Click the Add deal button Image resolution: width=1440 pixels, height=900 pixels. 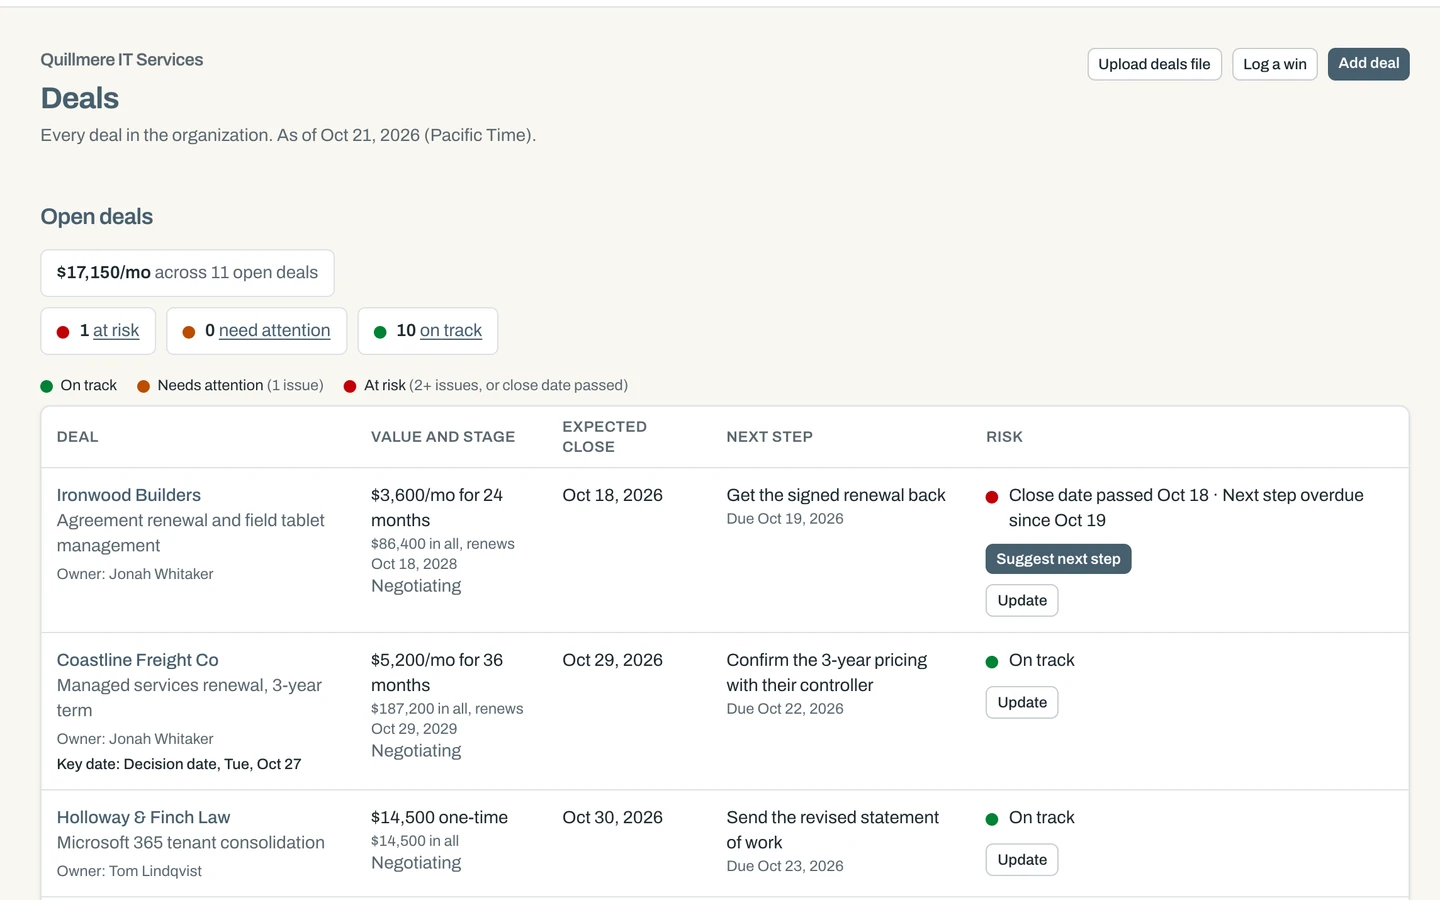1368,64
